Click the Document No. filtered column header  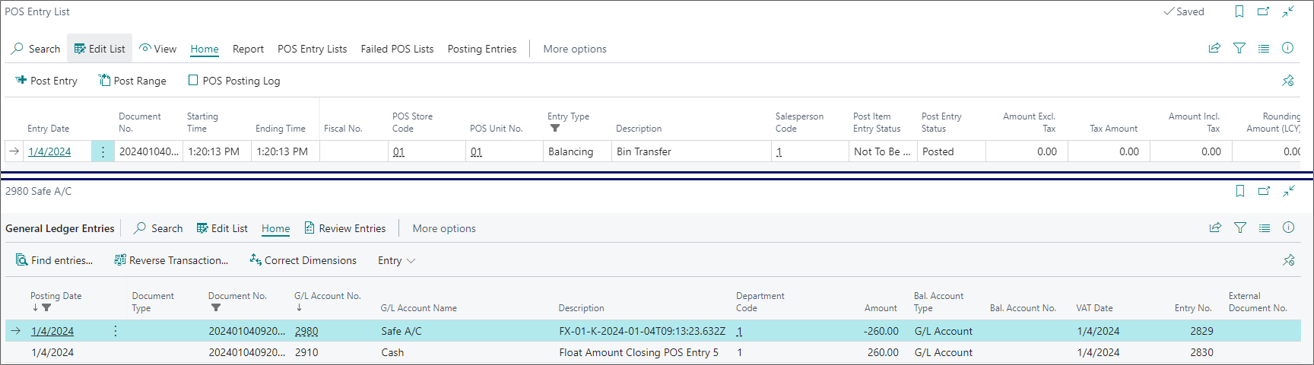tap(237, 301)
